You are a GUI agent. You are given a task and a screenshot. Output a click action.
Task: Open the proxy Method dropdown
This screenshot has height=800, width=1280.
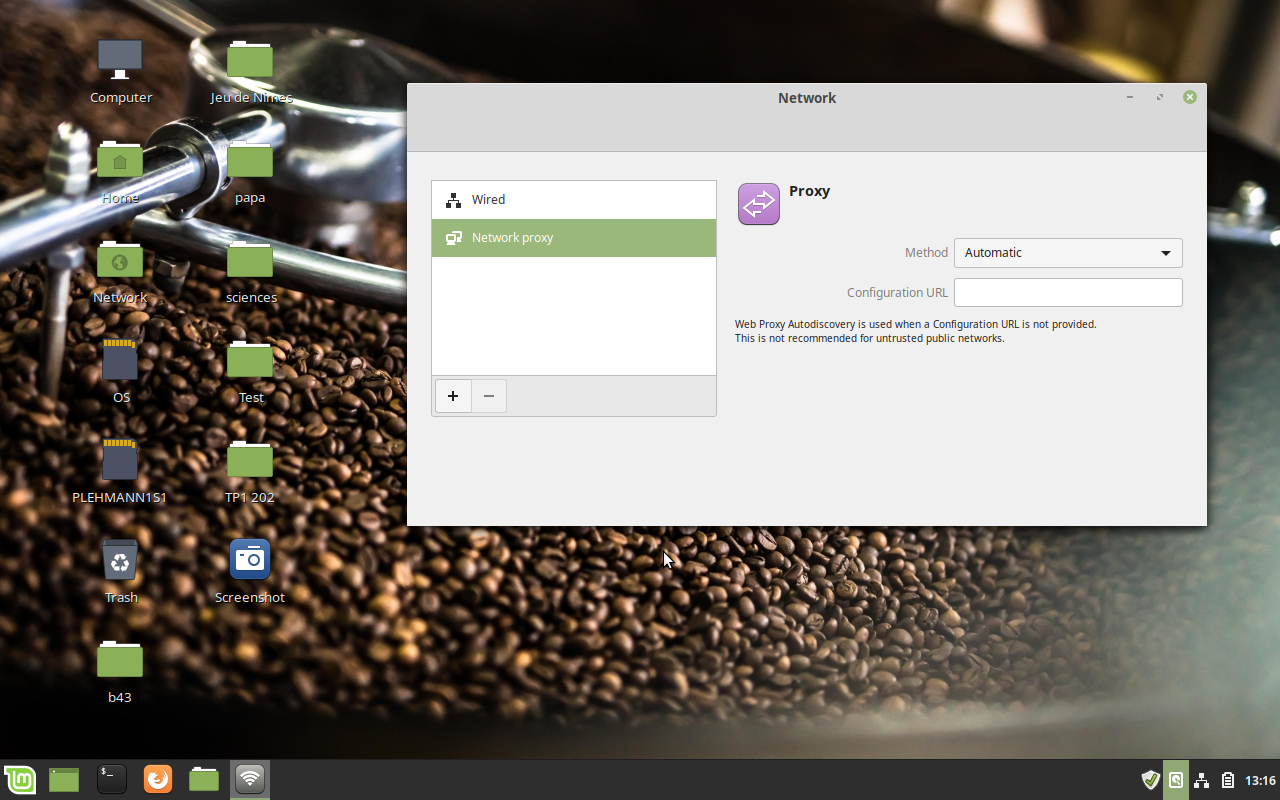[x=1067, y=253]
